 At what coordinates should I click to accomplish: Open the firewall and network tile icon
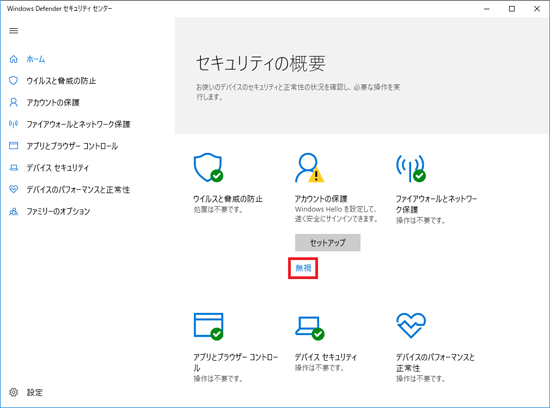(411, 168)
